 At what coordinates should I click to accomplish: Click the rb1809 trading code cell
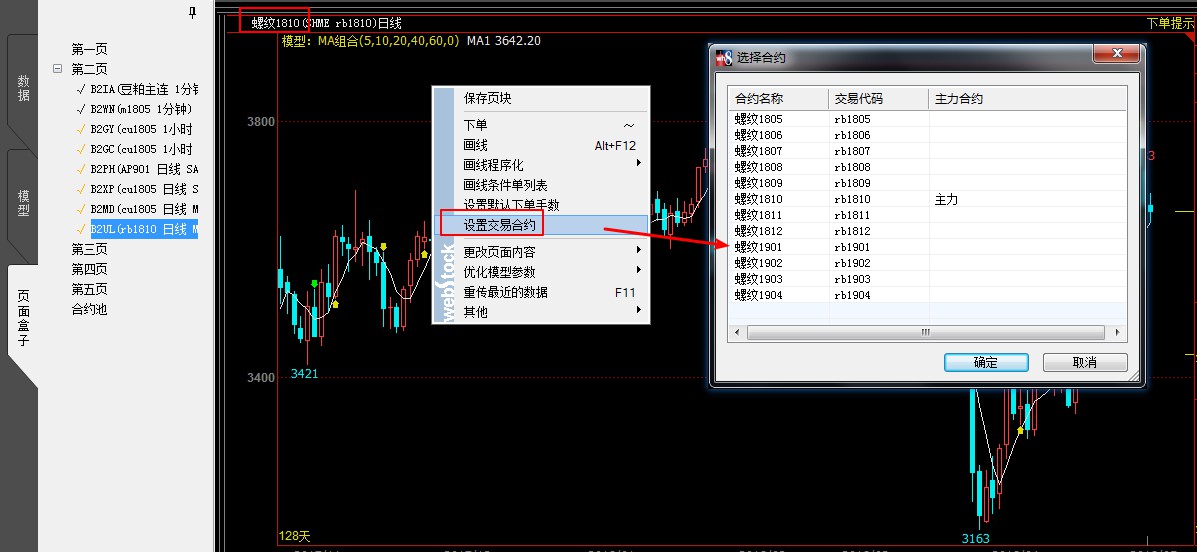pyautogui.click(x=852, y=183)
